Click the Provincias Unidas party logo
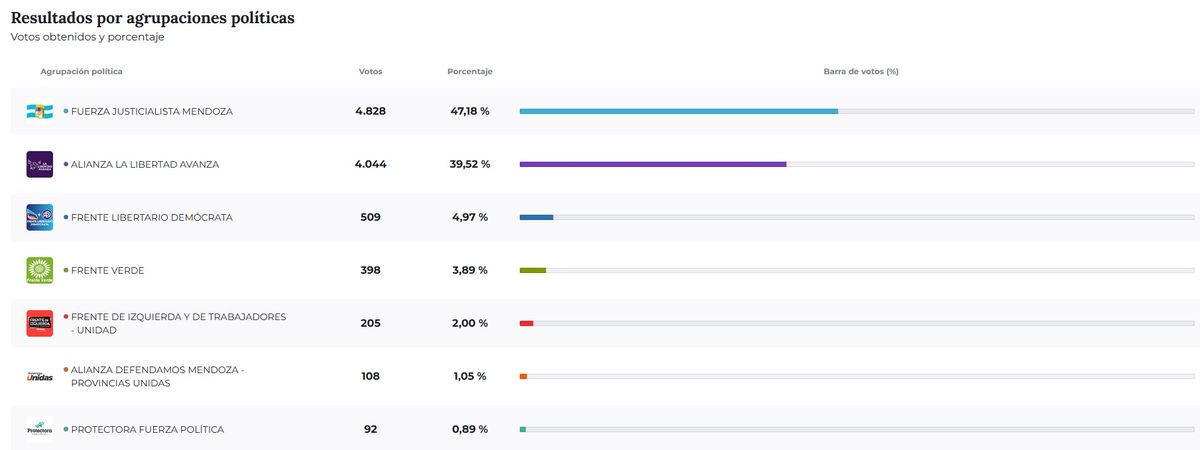Image resolution: width=1200 pixels, height=450 pixels. click(x=39, y=376)
